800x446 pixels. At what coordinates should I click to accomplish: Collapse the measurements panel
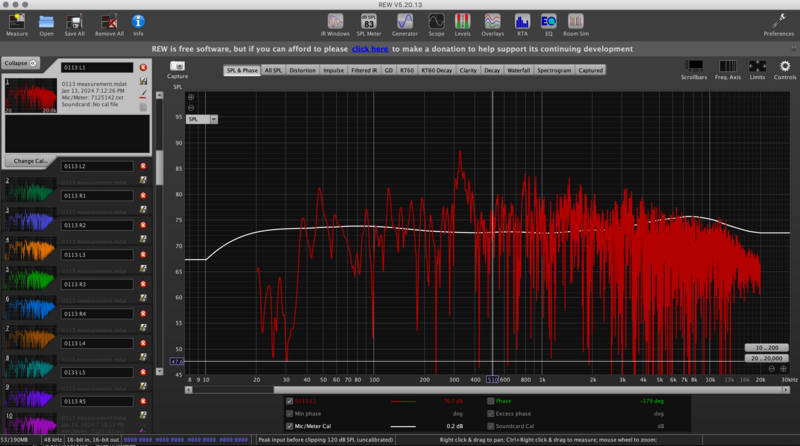(x=20, y=63)
